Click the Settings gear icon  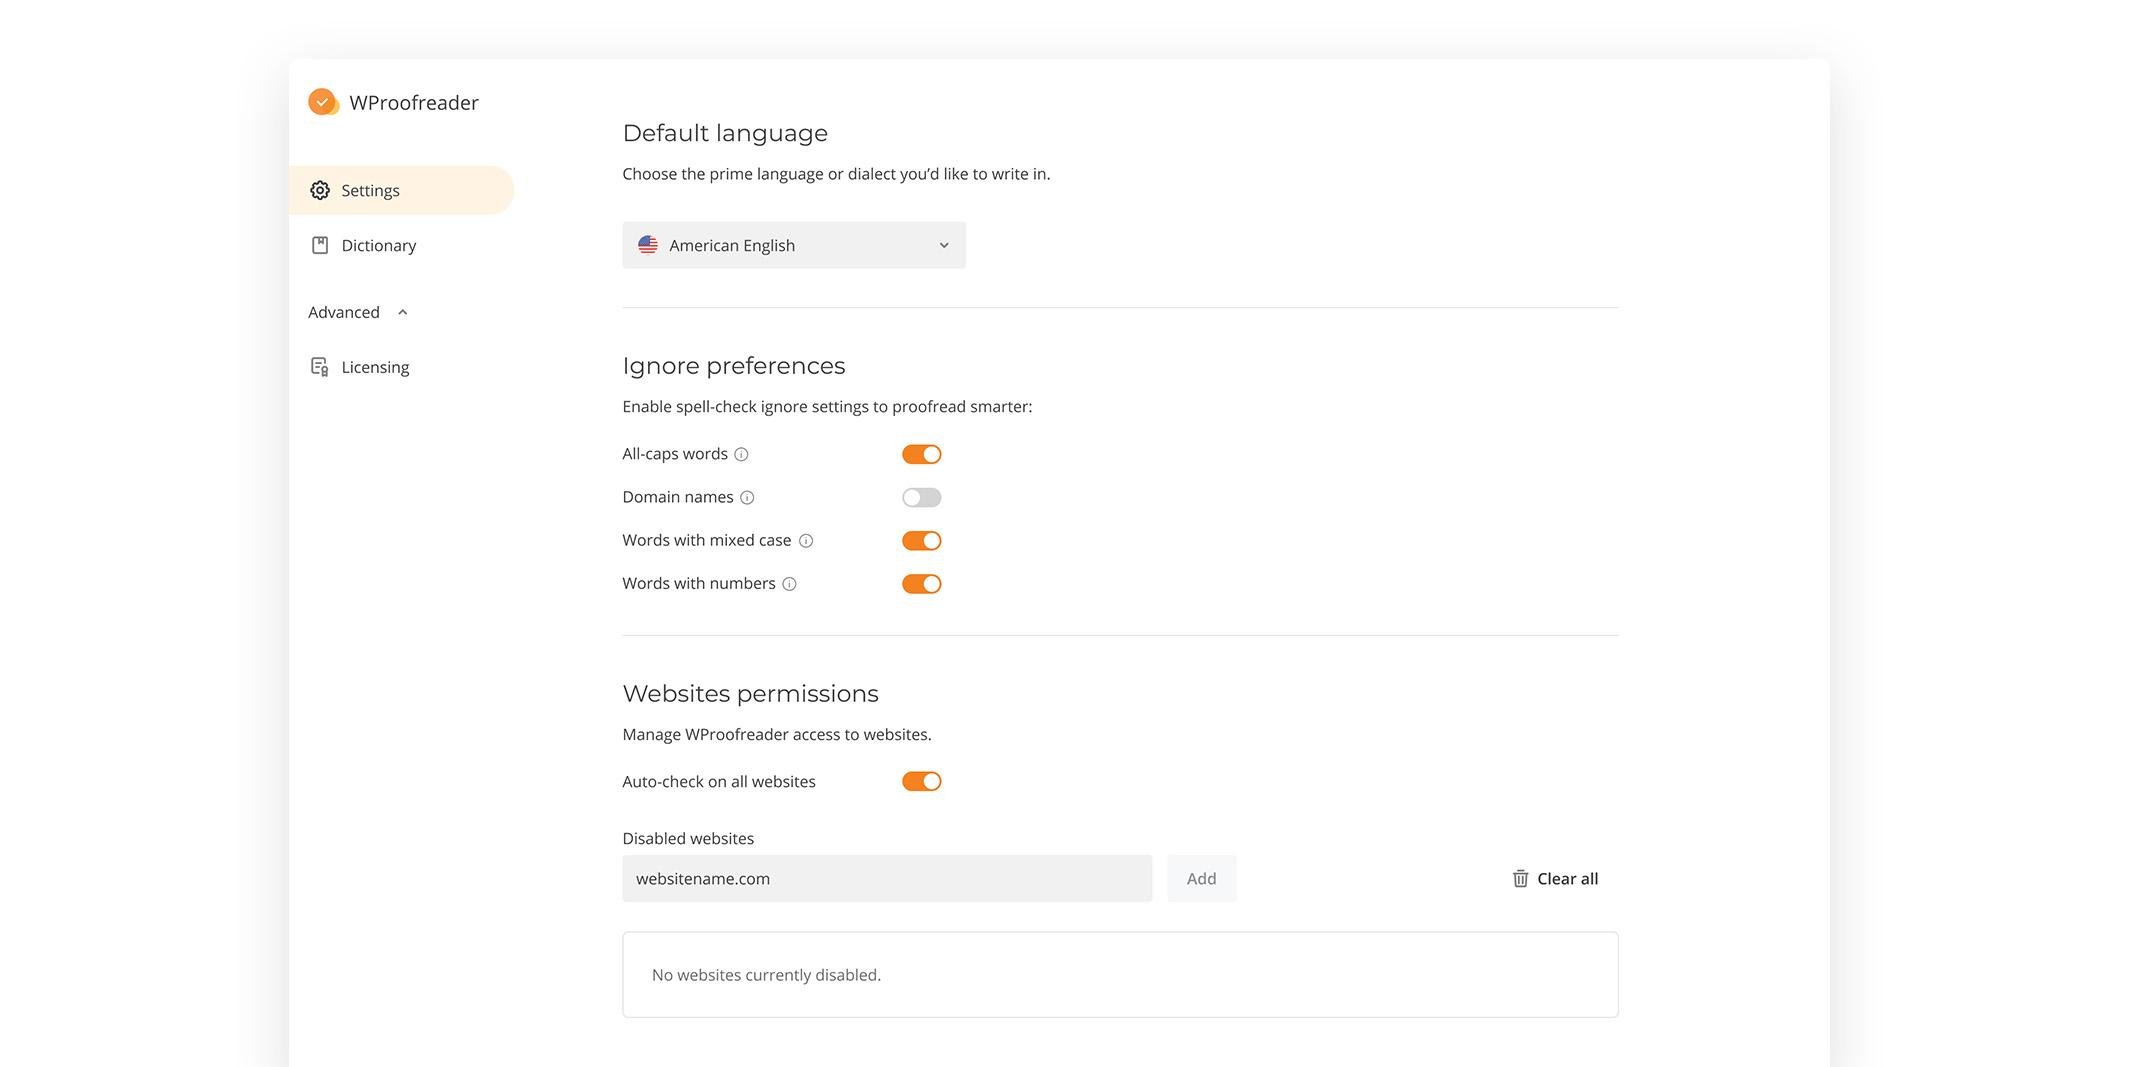(x=320, y=190)
